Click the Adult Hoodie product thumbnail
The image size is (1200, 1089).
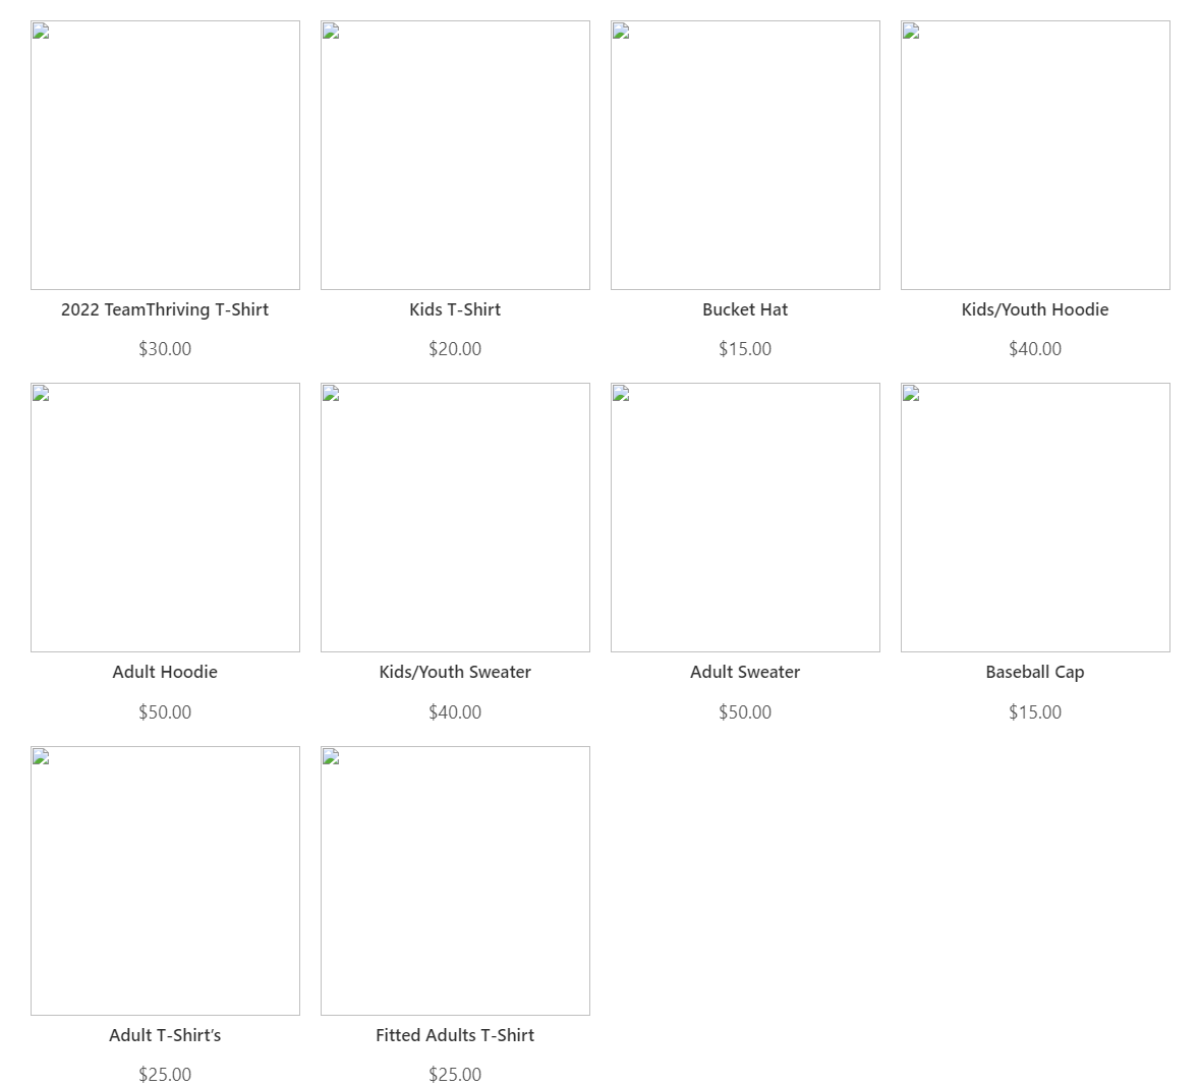(x=165, y=518)
